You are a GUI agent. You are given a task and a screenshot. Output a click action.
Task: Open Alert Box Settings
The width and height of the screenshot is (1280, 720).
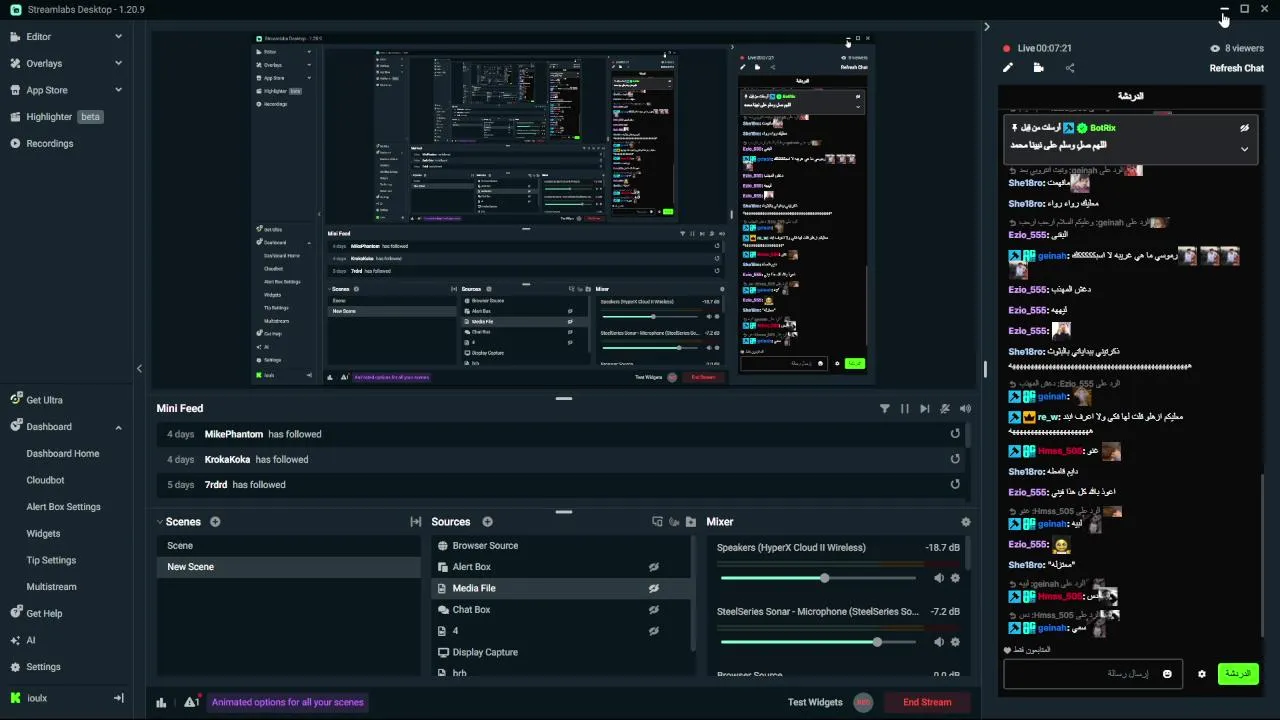pyautogui.click(x=63, y=507)
